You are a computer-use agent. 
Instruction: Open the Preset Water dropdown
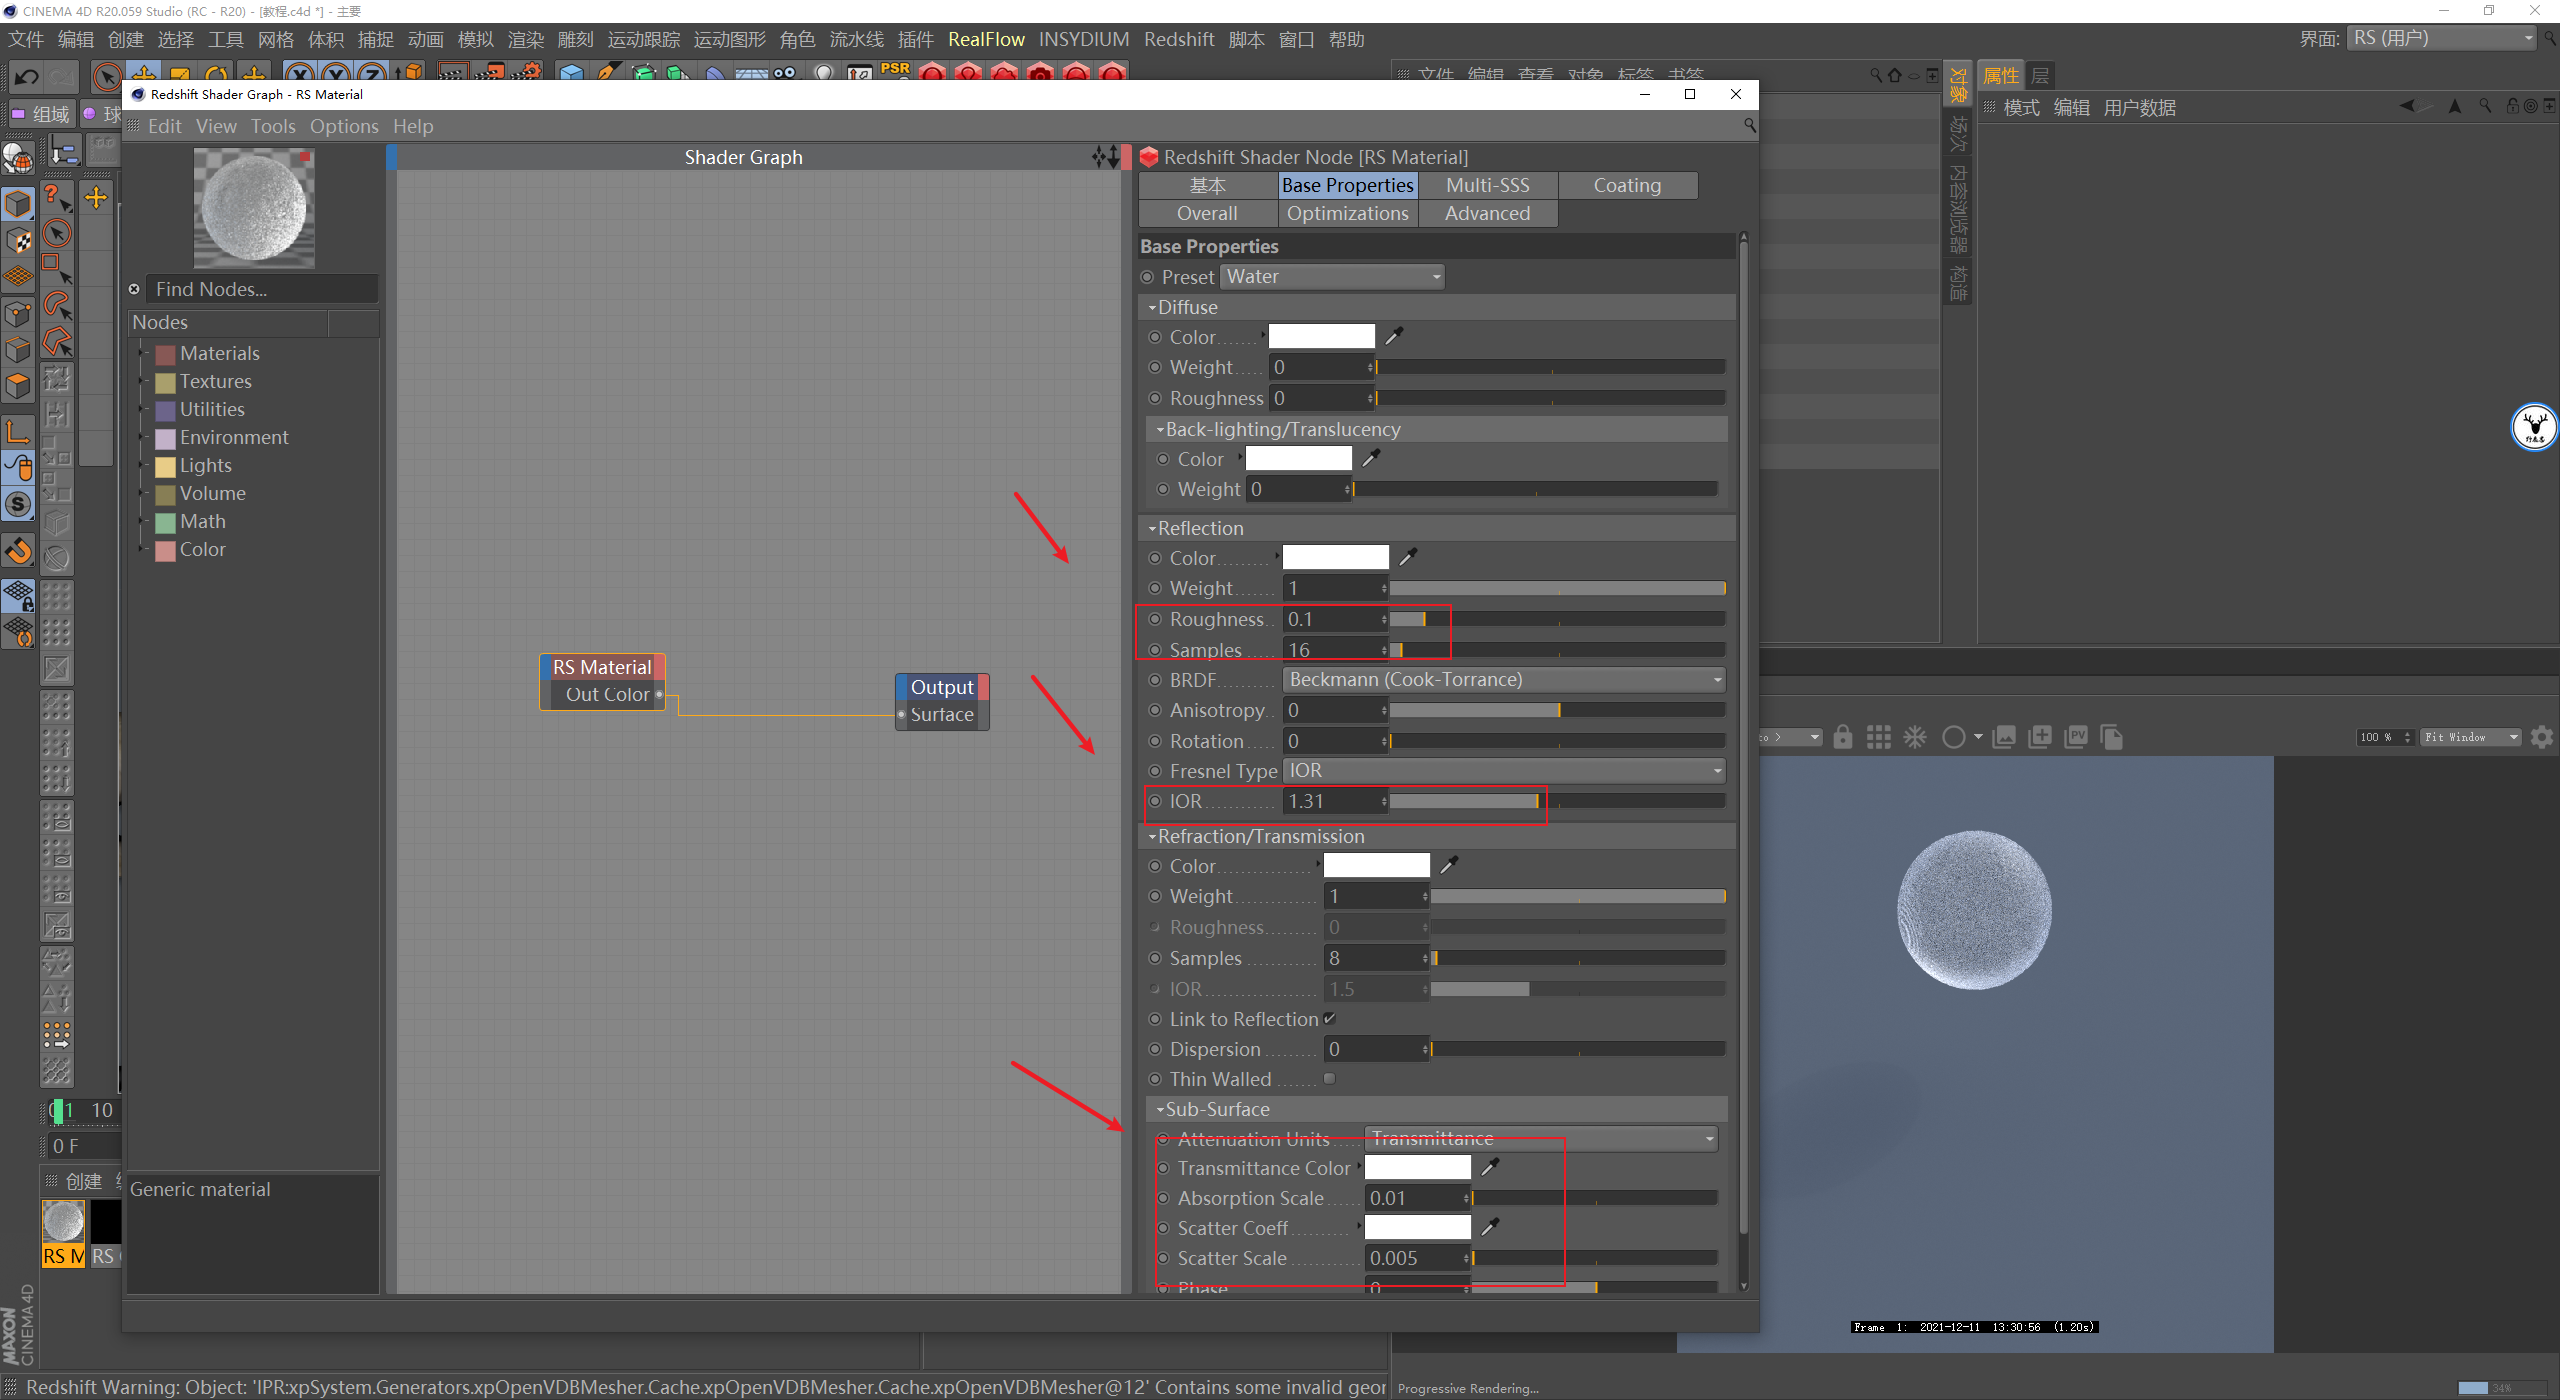[1332, 277]
